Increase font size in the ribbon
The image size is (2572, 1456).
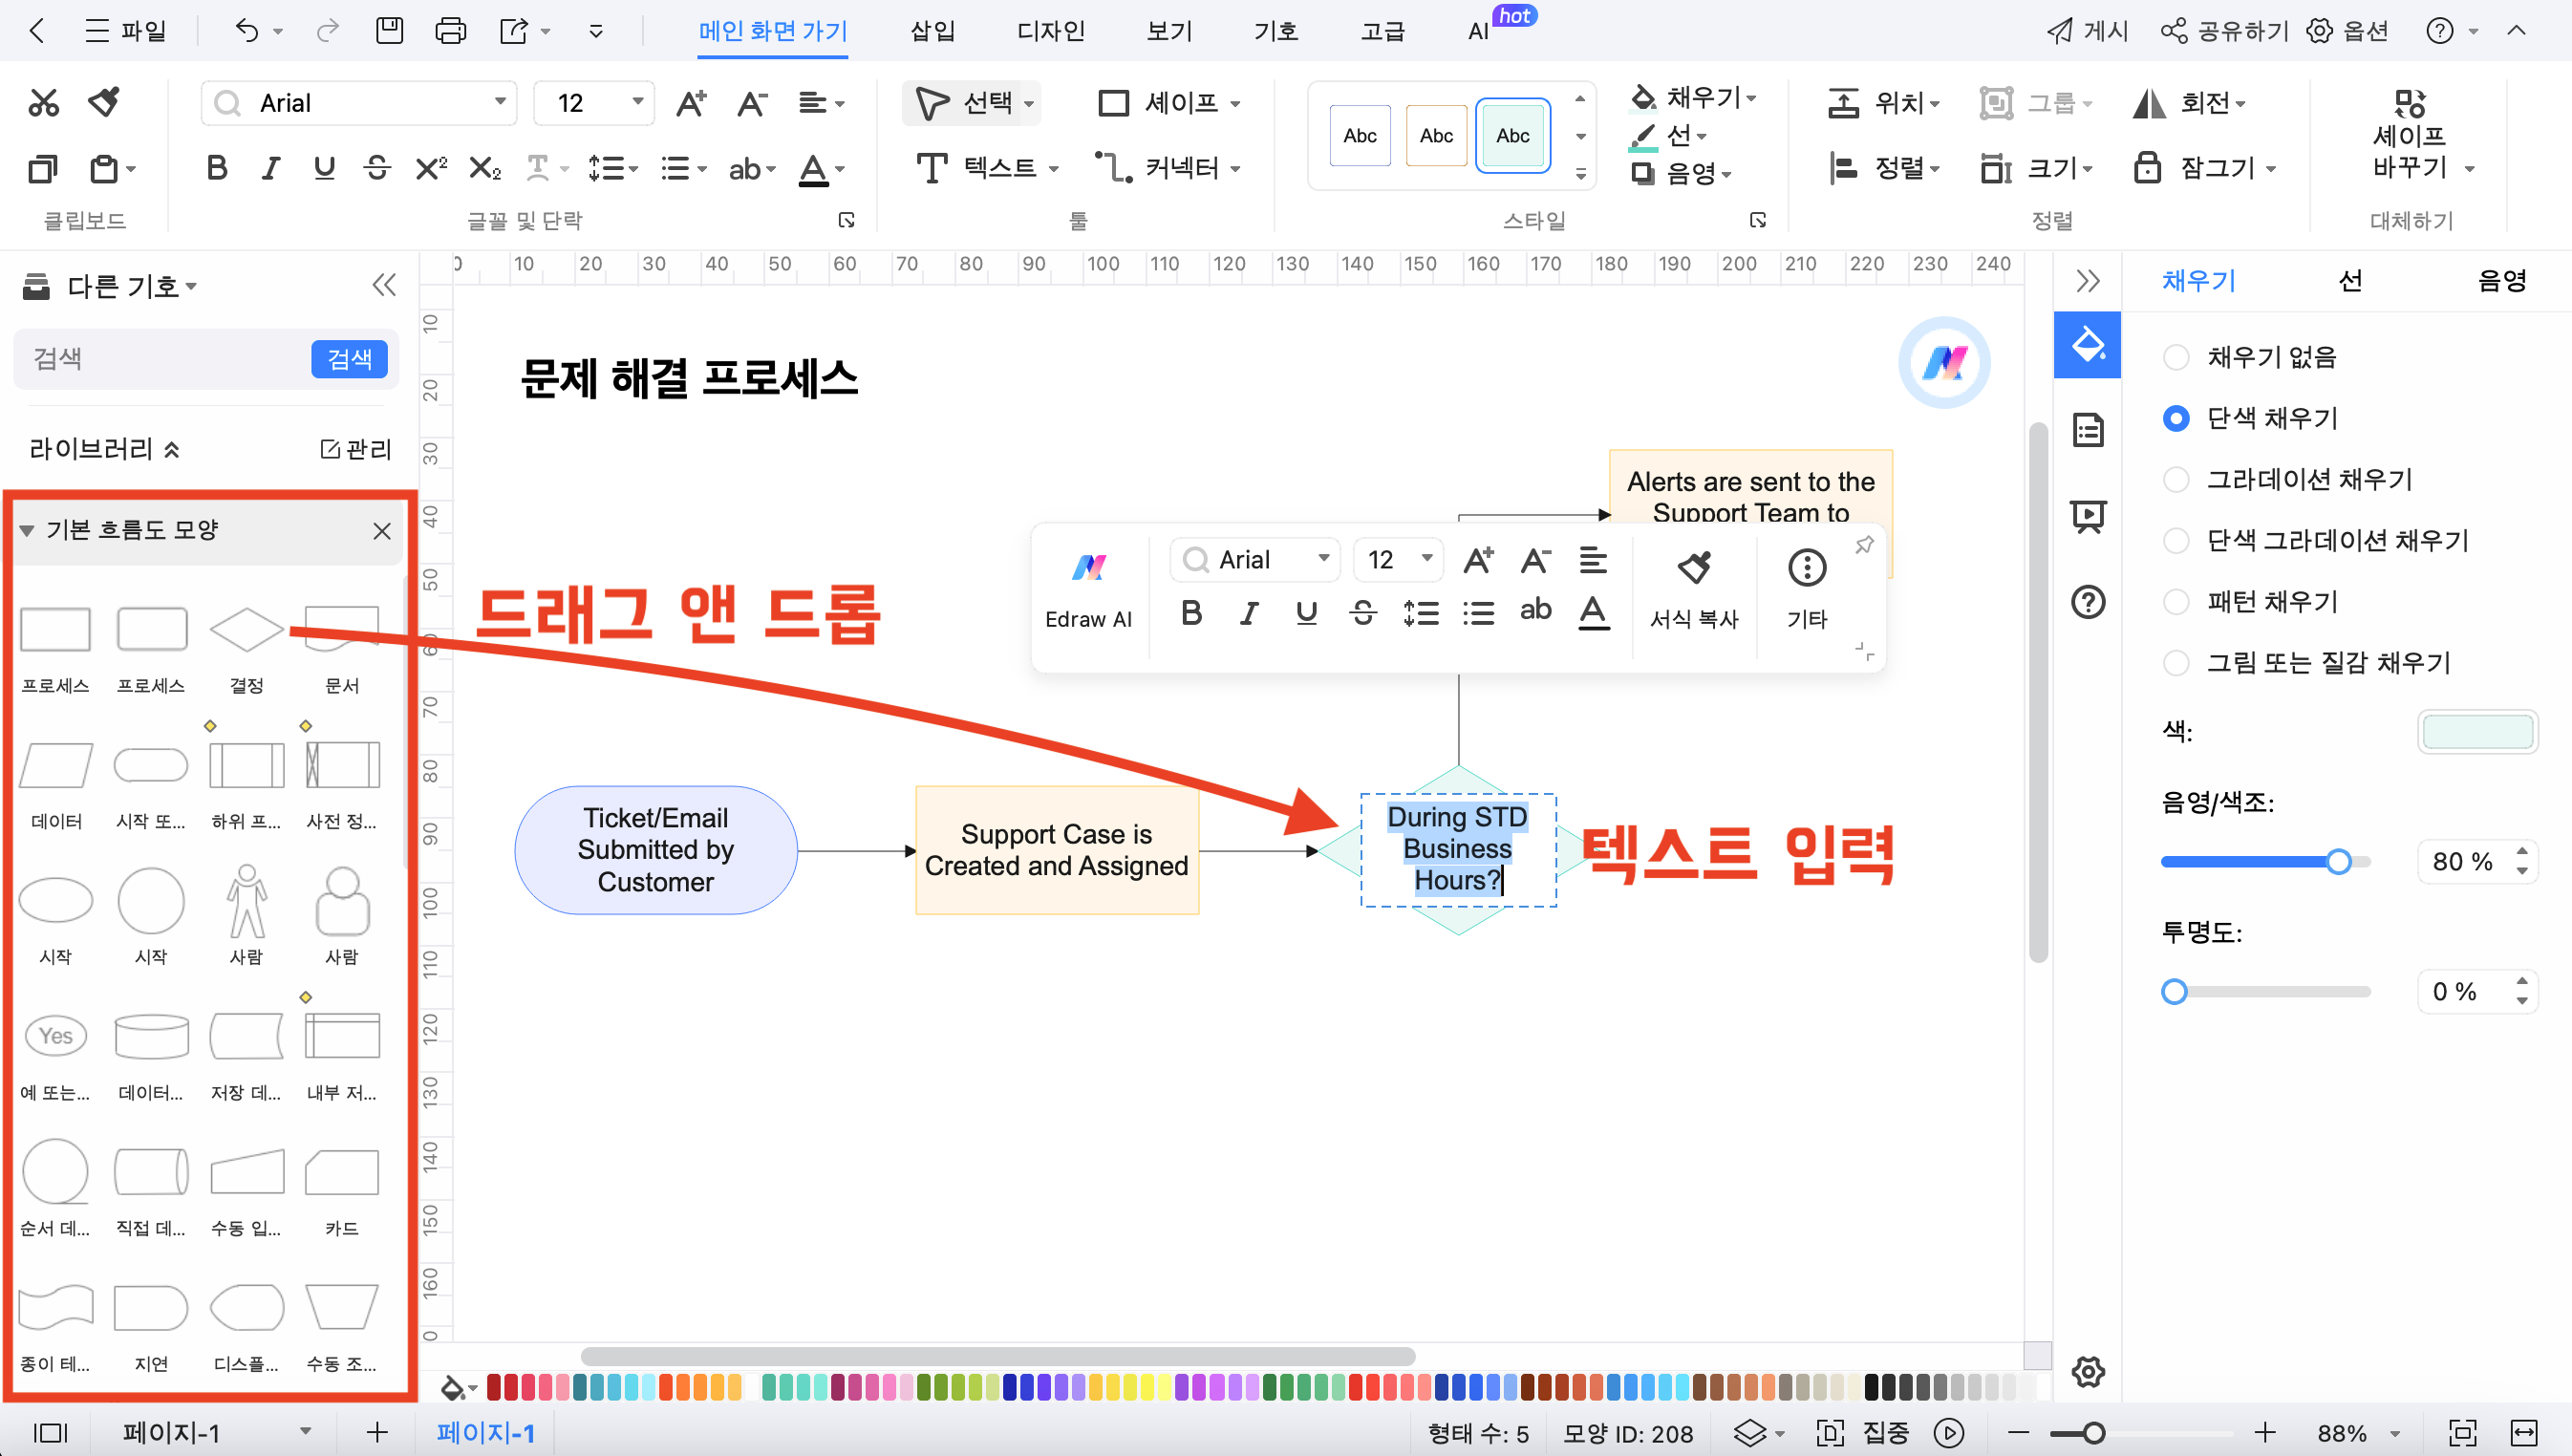(691, 103)
